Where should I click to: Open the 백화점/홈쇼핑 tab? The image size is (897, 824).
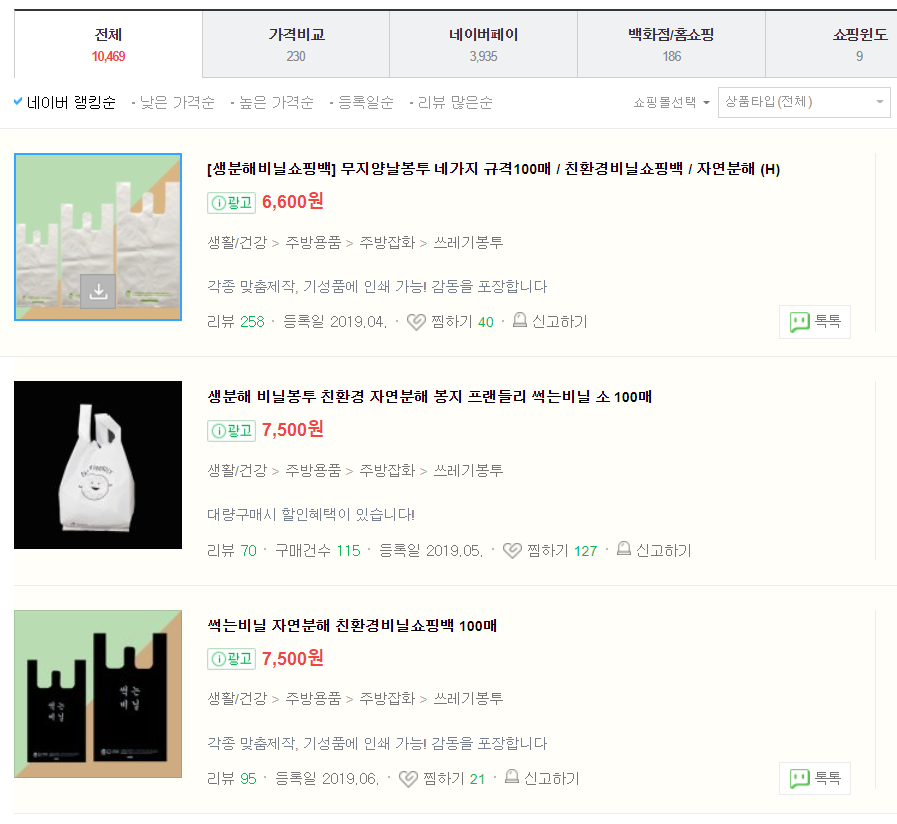[671, 44]
